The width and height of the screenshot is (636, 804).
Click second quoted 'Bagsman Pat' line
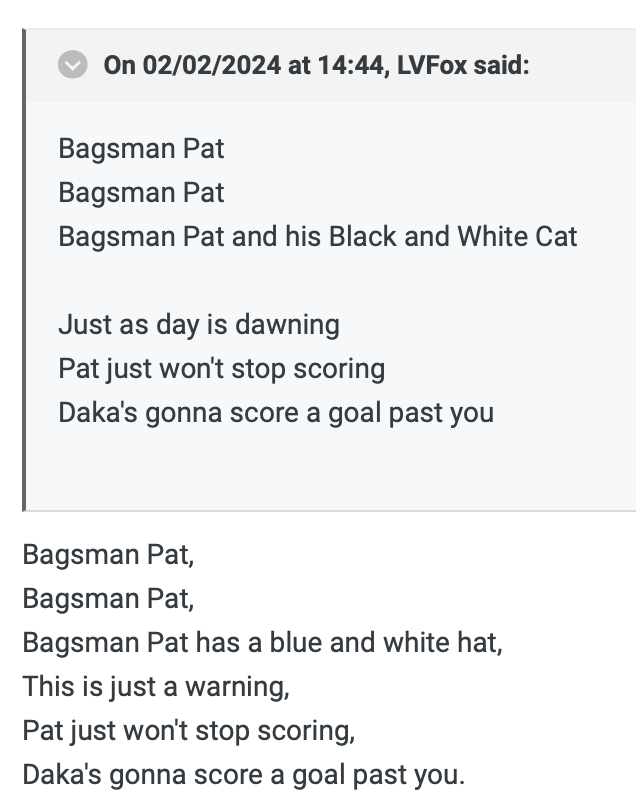point(141,193)
